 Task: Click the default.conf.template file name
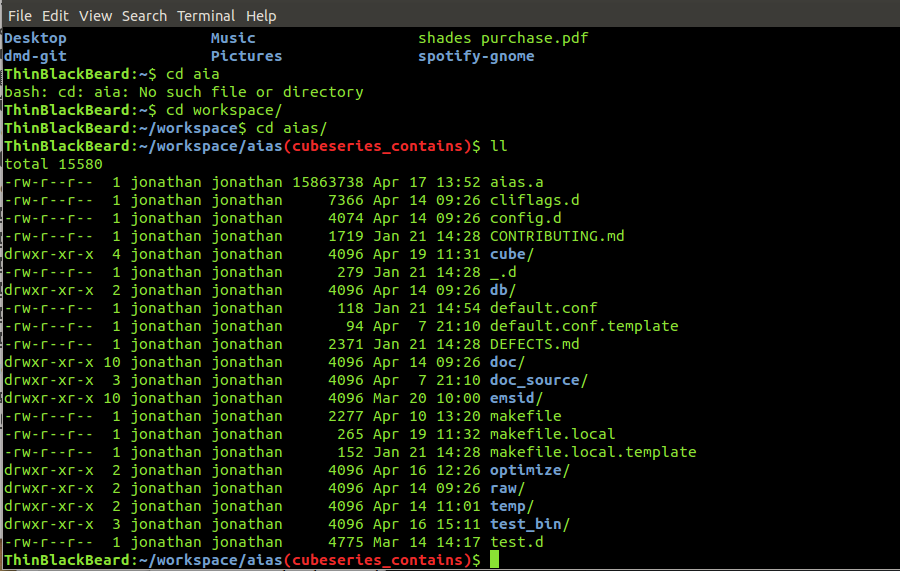584,326
